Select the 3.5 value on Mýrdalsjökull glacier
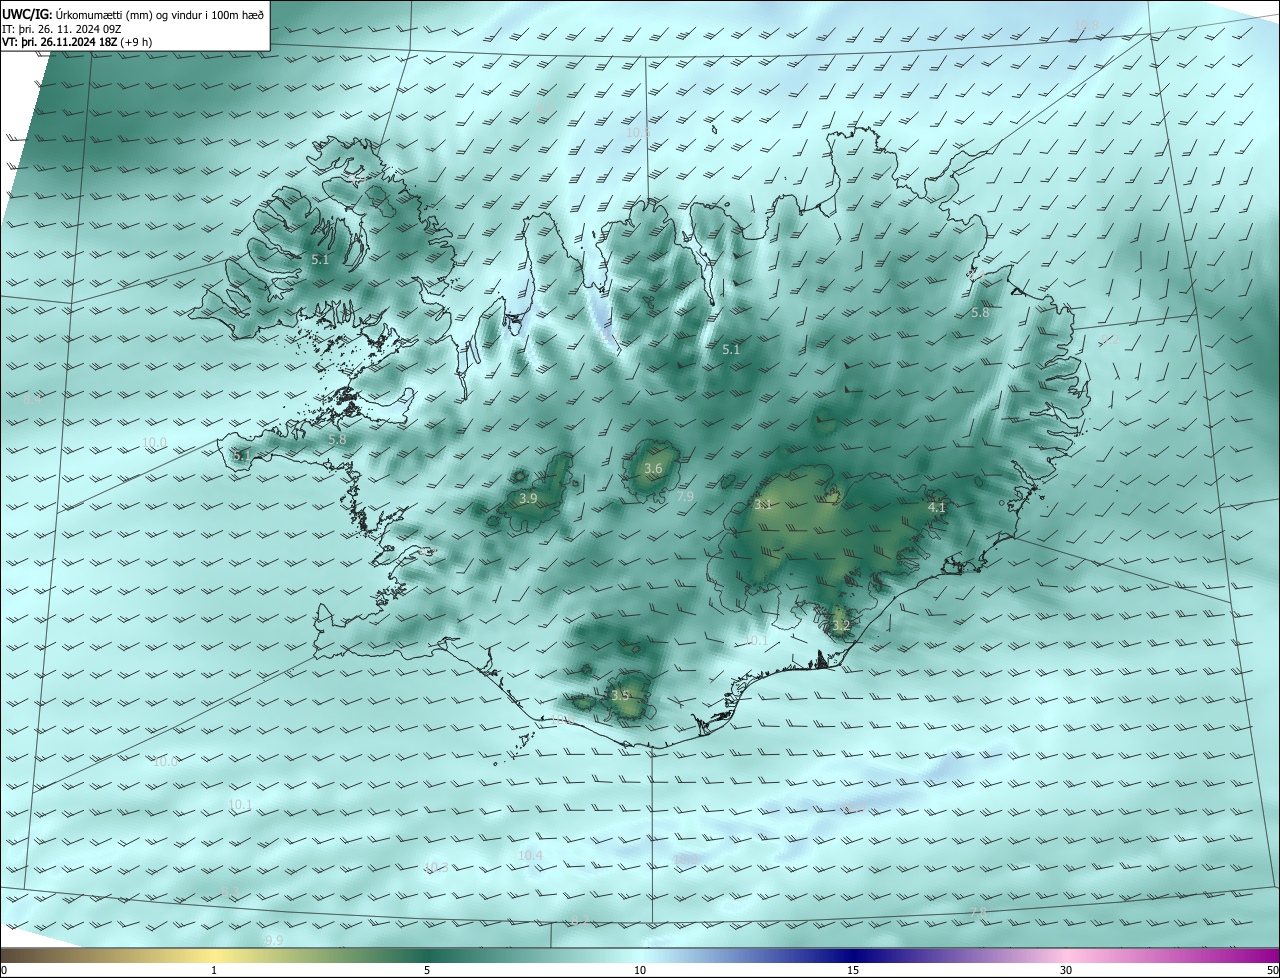This screenshot has width=1280, height=978. pyautogui.click(x=621, y=695)
